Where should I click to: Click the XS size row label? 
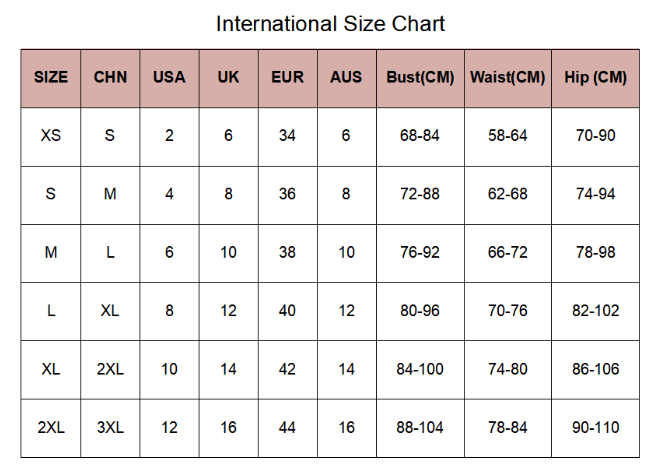pyautogui.click(x=51, y=136)
